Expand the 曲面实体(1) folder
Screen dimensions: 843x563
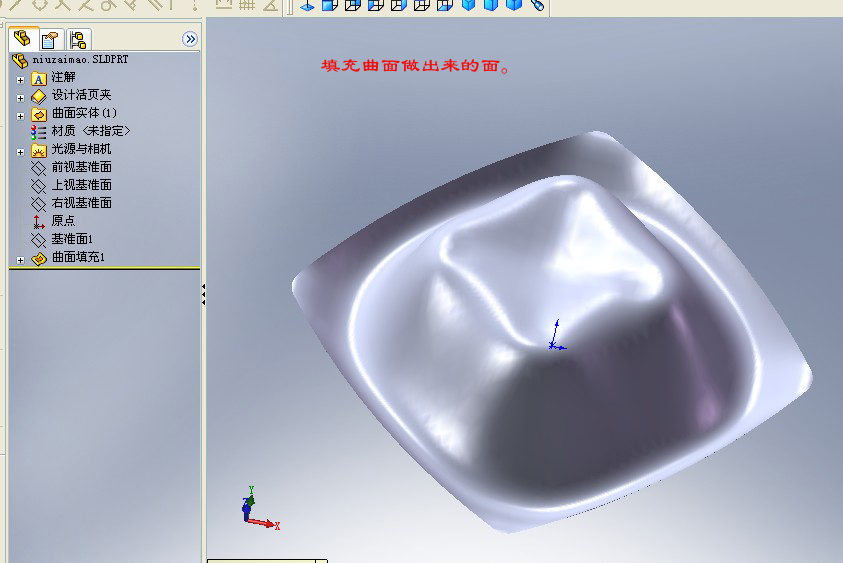[x=20, y=116]
